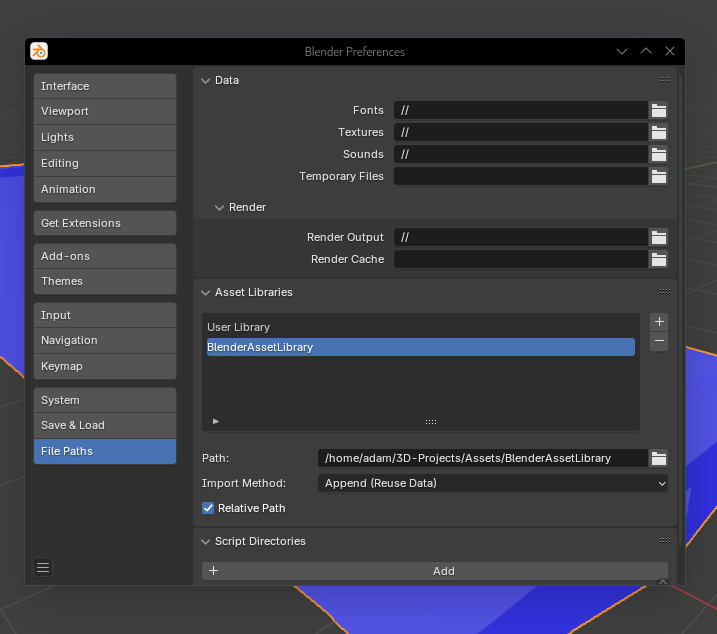Switch to the Viewport tab

click(105, 111)
